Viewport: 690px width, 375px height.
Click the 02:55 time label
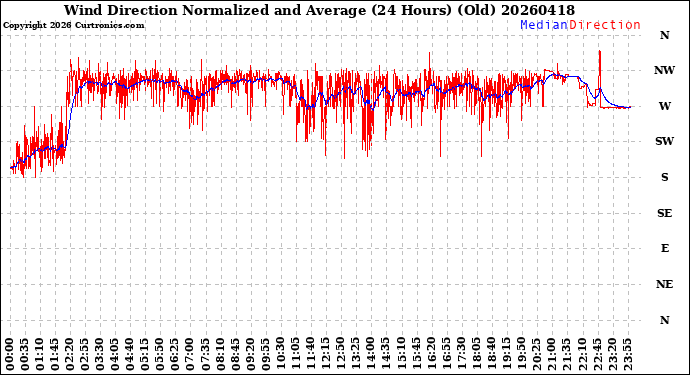pyautogui.click(x=85, y=354)
